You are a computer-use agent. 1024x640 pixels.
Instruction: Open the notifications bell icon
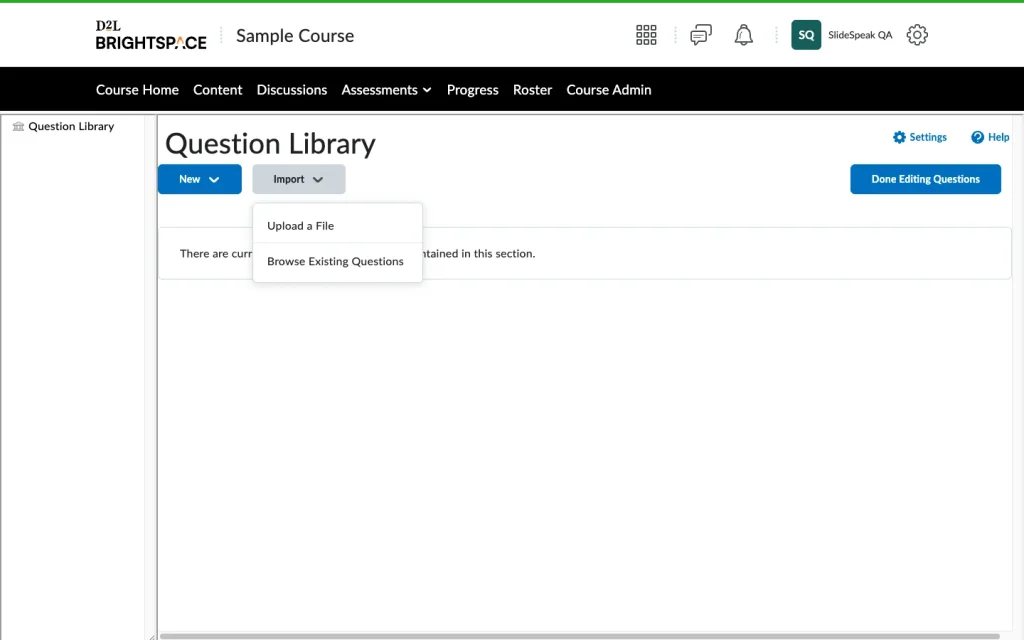click(x=743, y=35)
